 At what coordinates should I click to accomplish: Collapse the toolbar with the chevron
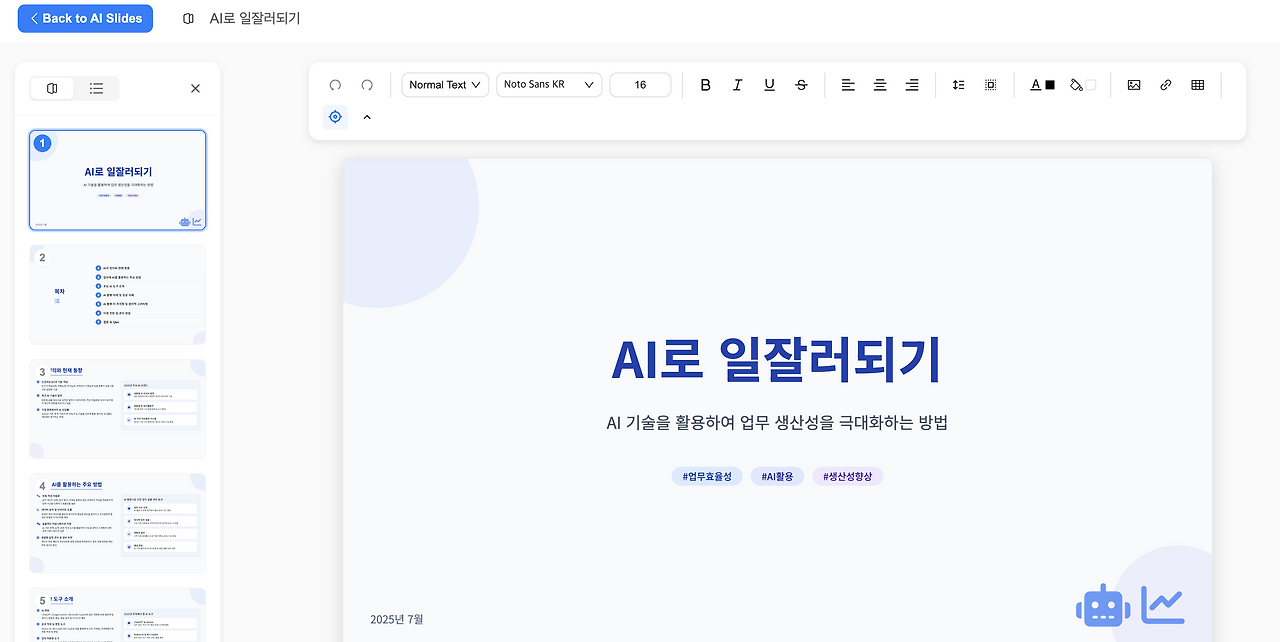pos(366,117)
